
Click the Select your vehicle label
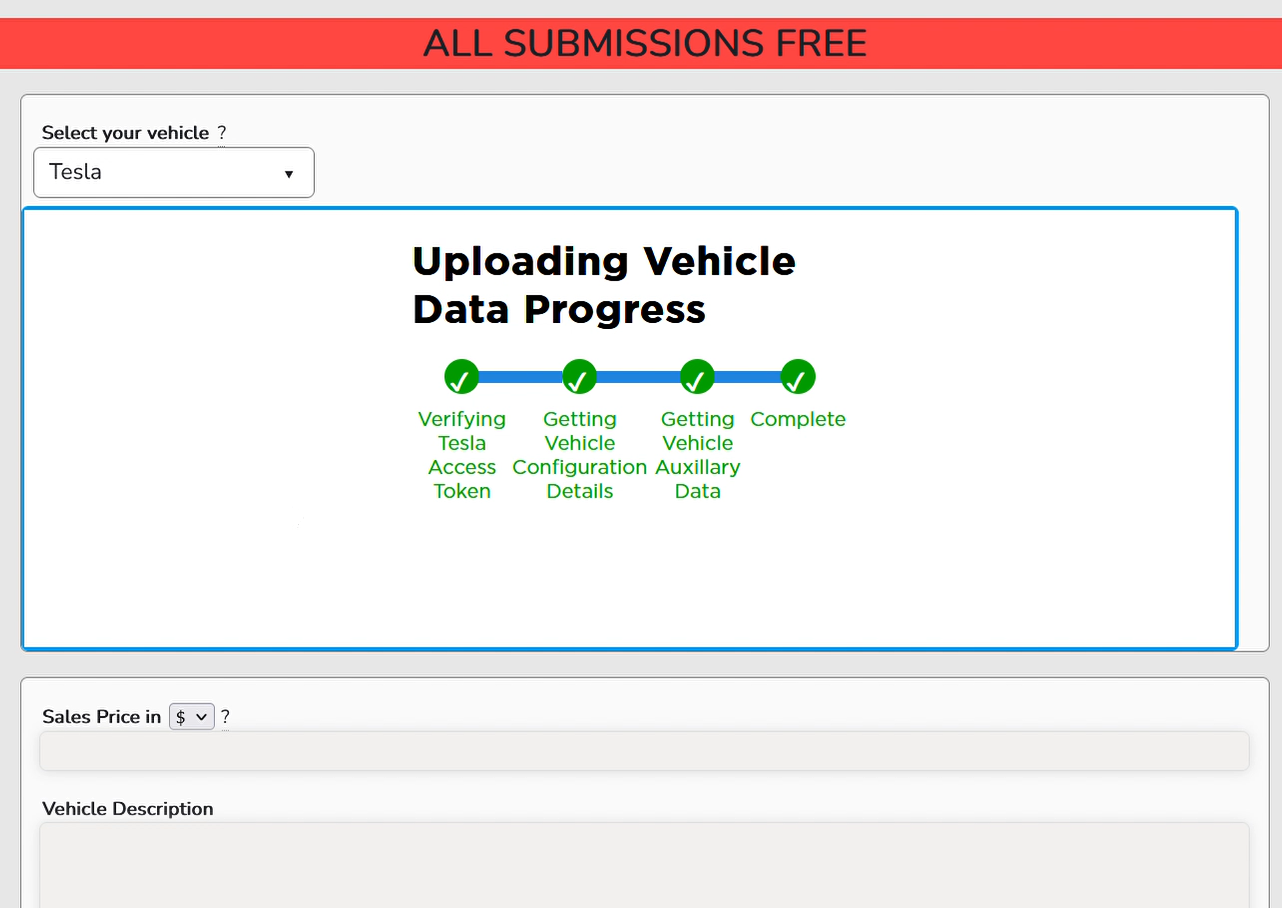[x=125, y=133]
